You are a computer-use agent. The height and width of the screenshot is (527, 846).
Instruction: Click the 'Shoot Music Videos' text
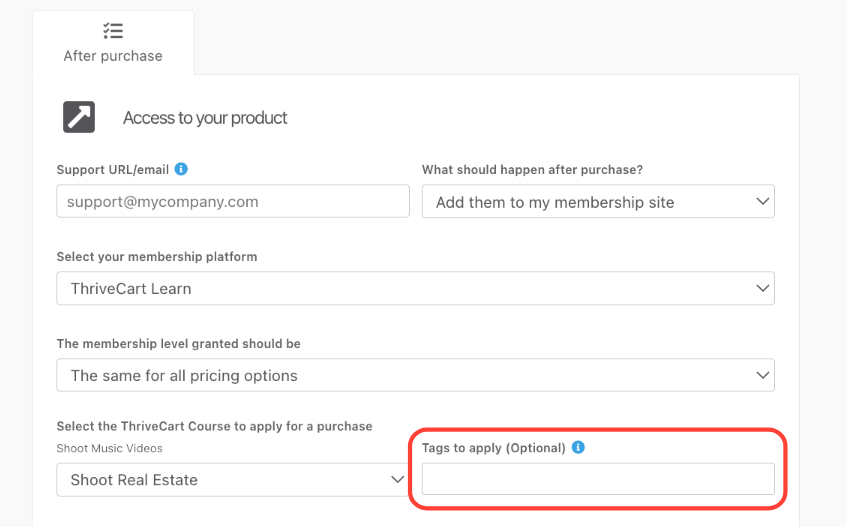click(109, 448)
